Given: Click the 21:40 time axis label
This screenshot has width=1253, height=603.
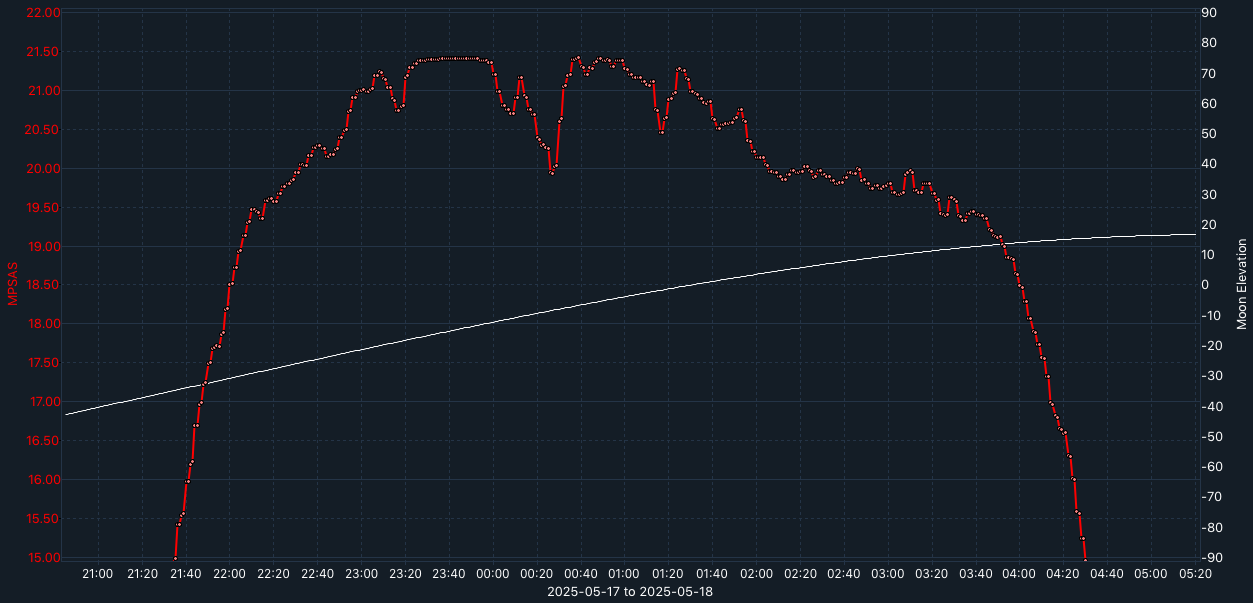Looking at the screenshot, I should (186, 574).
